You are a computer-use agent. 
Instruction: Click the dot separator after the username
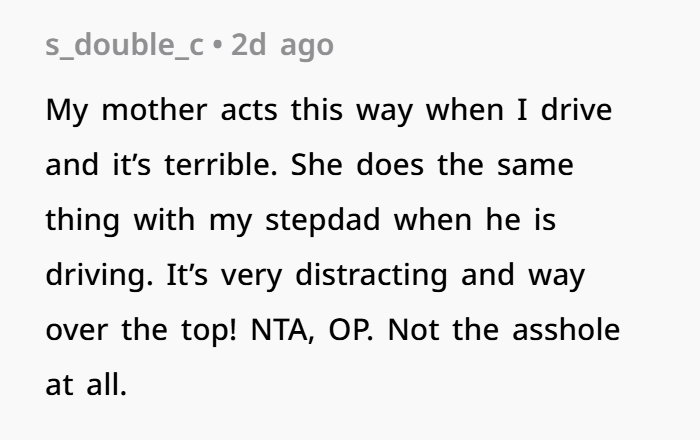tap(218, 47)
